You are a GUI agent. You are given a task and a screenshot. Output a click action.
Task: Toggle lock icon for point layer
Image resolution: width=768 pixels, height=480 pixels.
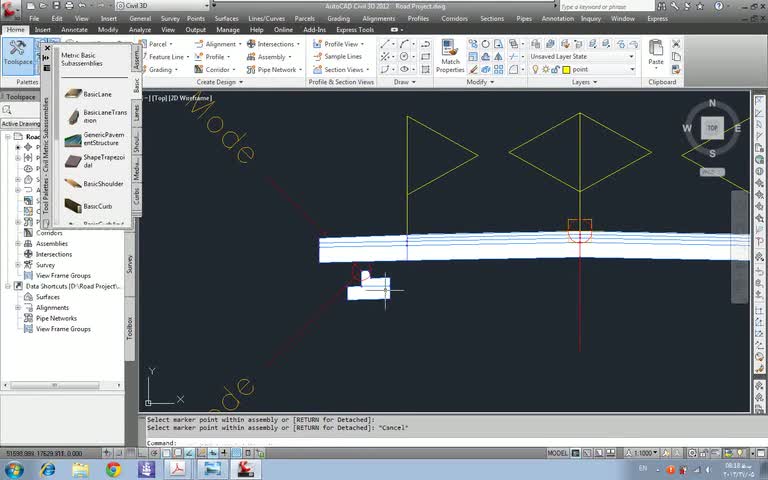555,70
